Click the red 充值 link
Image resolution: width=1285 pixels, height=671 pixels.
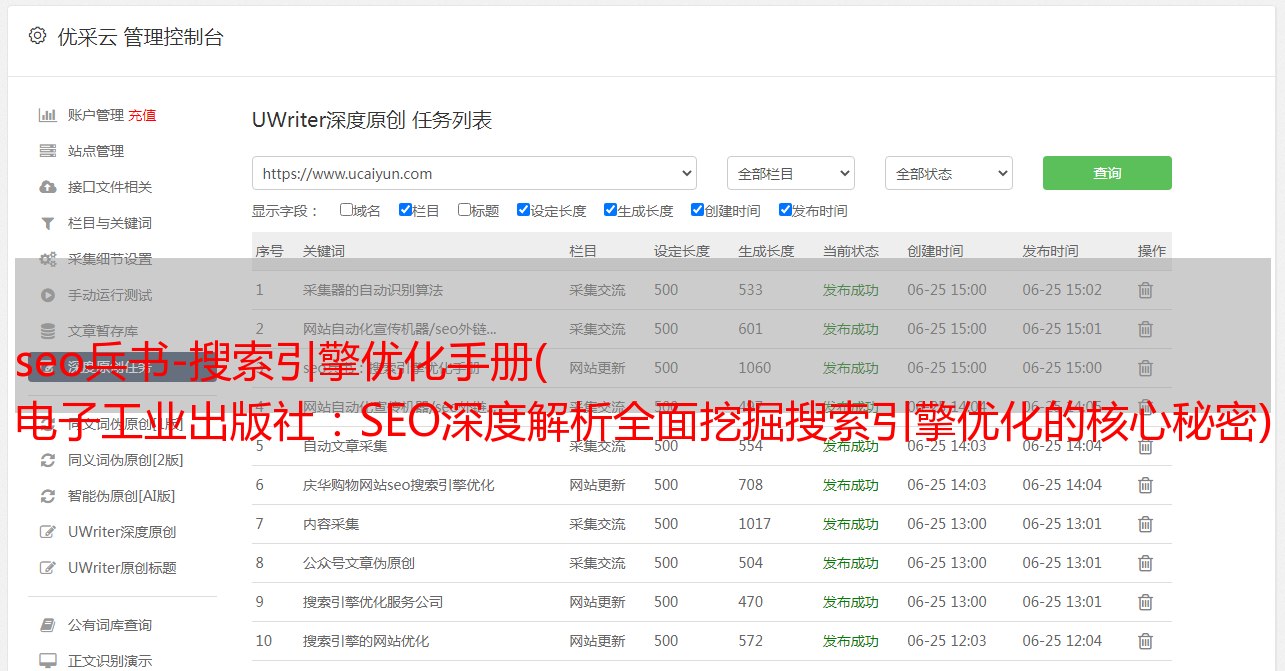(x=142, y=115)
